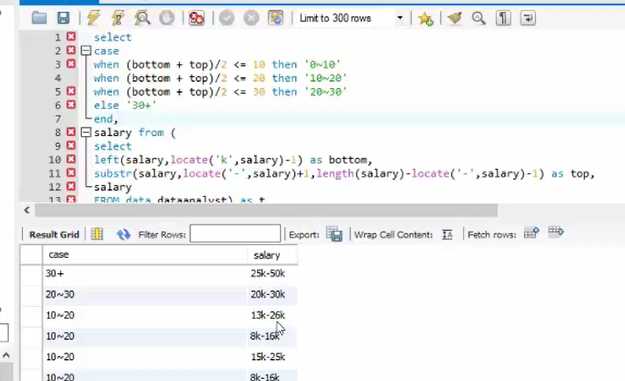Select the '13k-26k' salary cell

[x=273, y=315]
